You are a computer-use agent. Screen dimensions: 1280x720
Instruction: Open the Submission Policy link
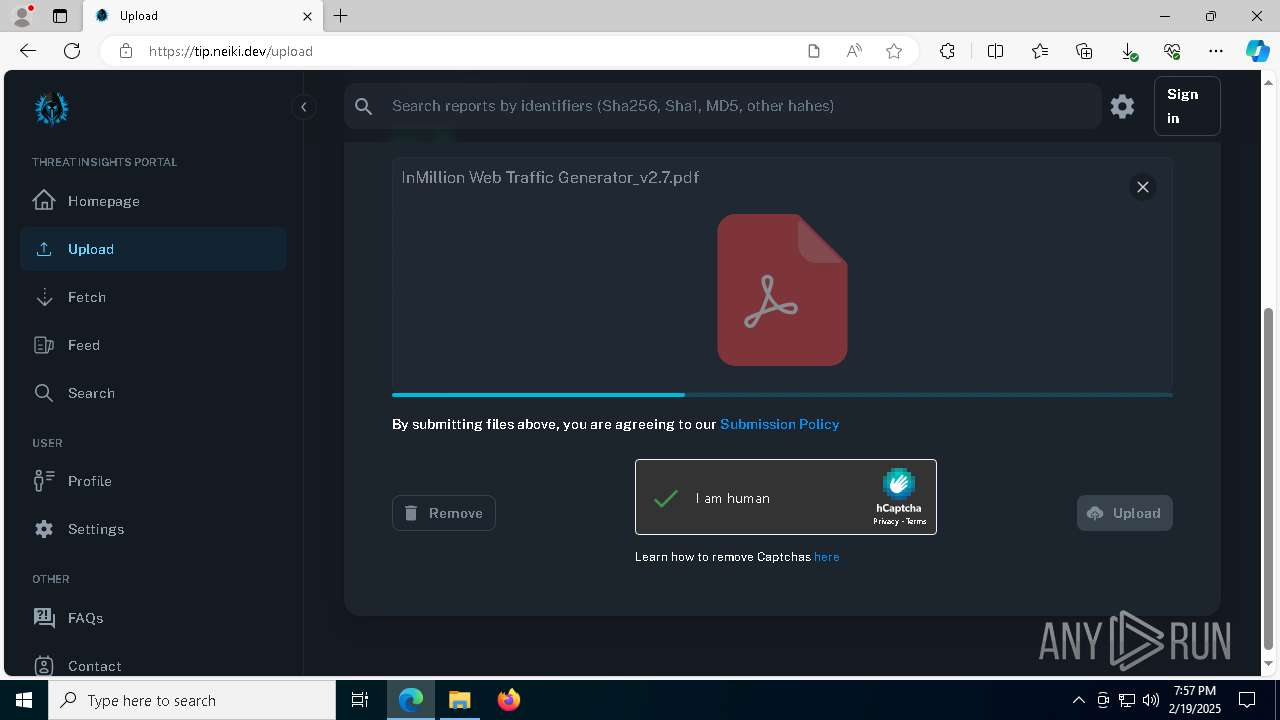click(779, 424)
